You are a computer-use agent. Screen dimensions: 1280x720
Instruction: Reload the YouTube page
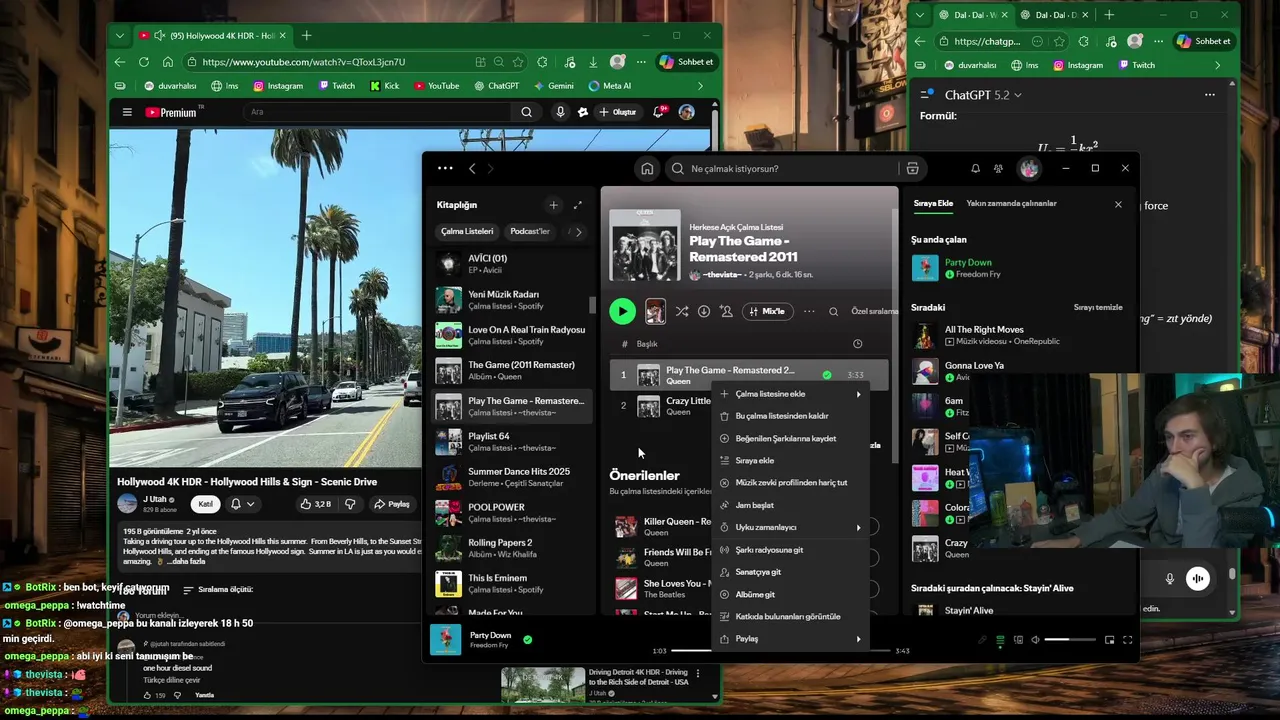(144, 62)
